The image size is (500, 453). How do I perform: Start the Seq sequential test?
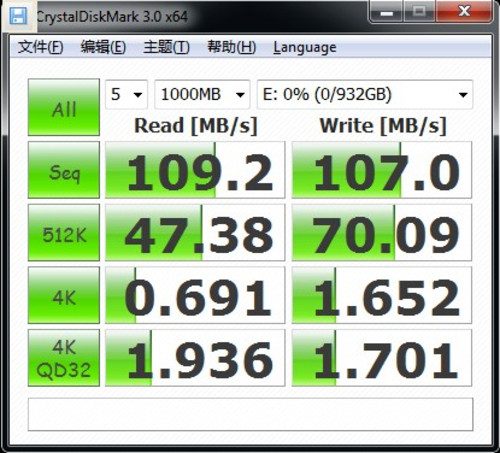tap(64, 170)
